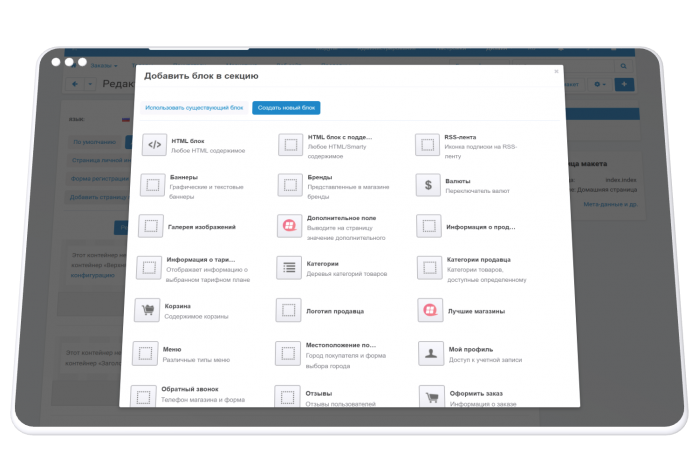The width and height of the screenshot is (700, 466).
Task: Click the Переключатель валют description
Action: coord(477,191)
